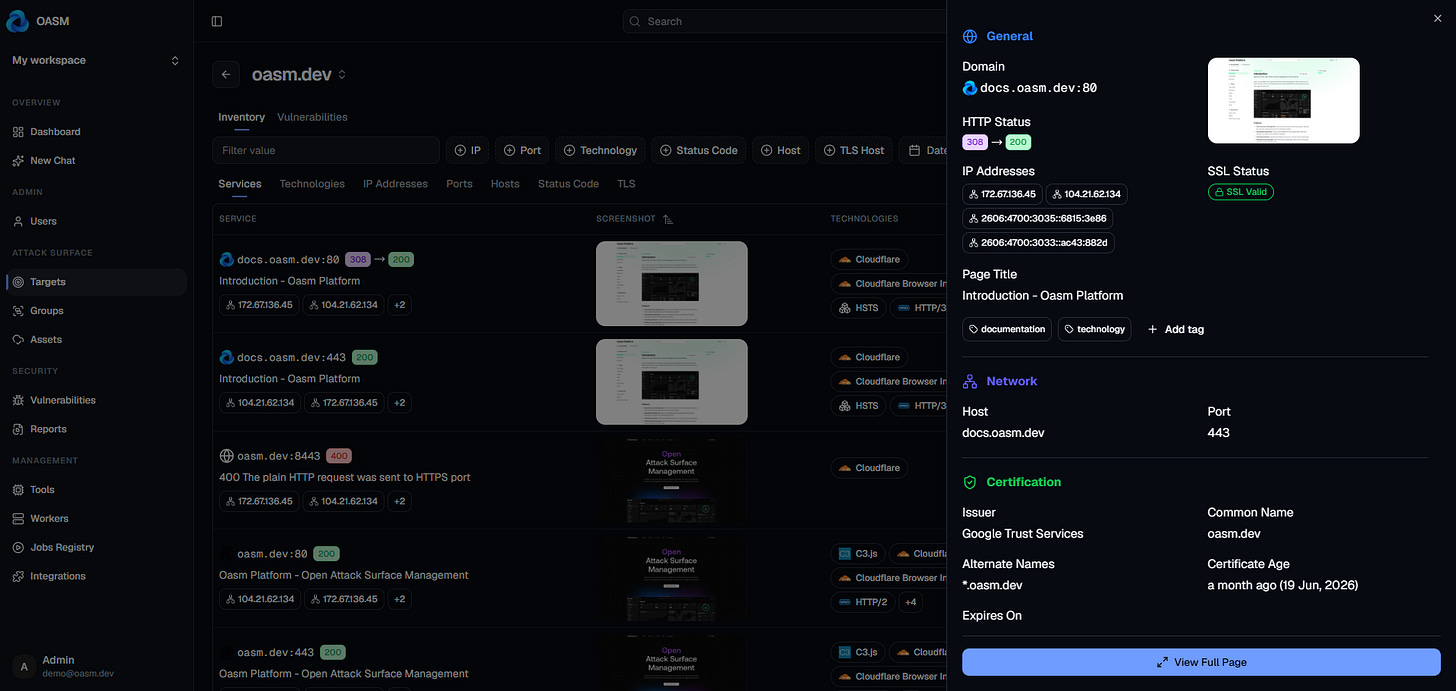Switch to the Inventory tab
Screen dimensions: 1456x691
click(241, 117)
